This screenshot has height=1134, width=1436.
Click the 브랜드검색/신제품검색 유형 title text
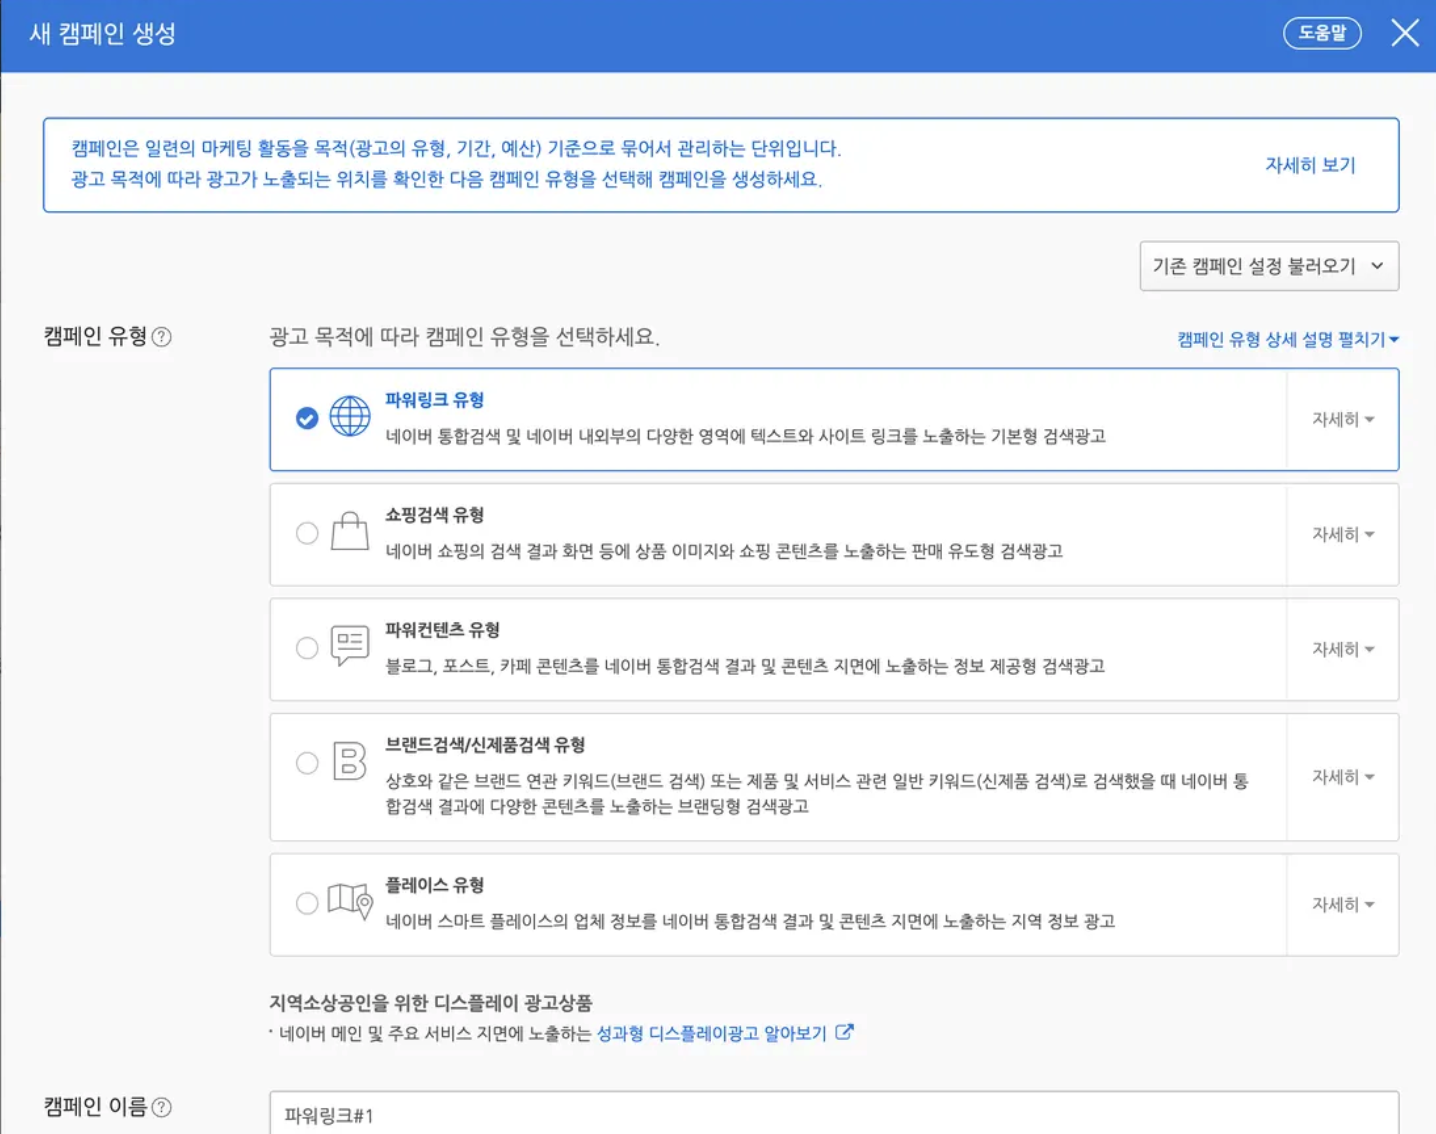[485, 745]
